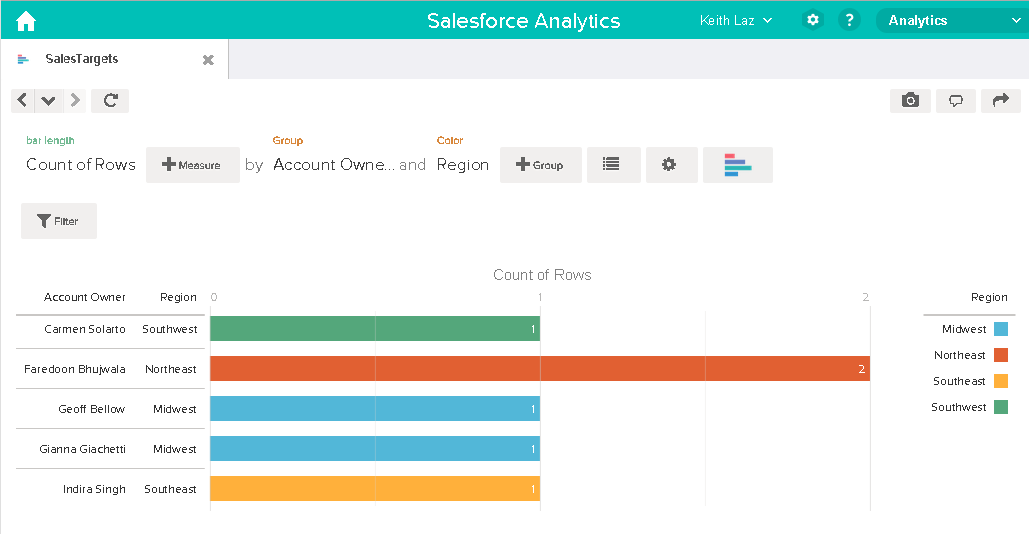Click the Gianna Giachetti blue bar
Screen dimensions: 1029x534
tap(375, 449)
